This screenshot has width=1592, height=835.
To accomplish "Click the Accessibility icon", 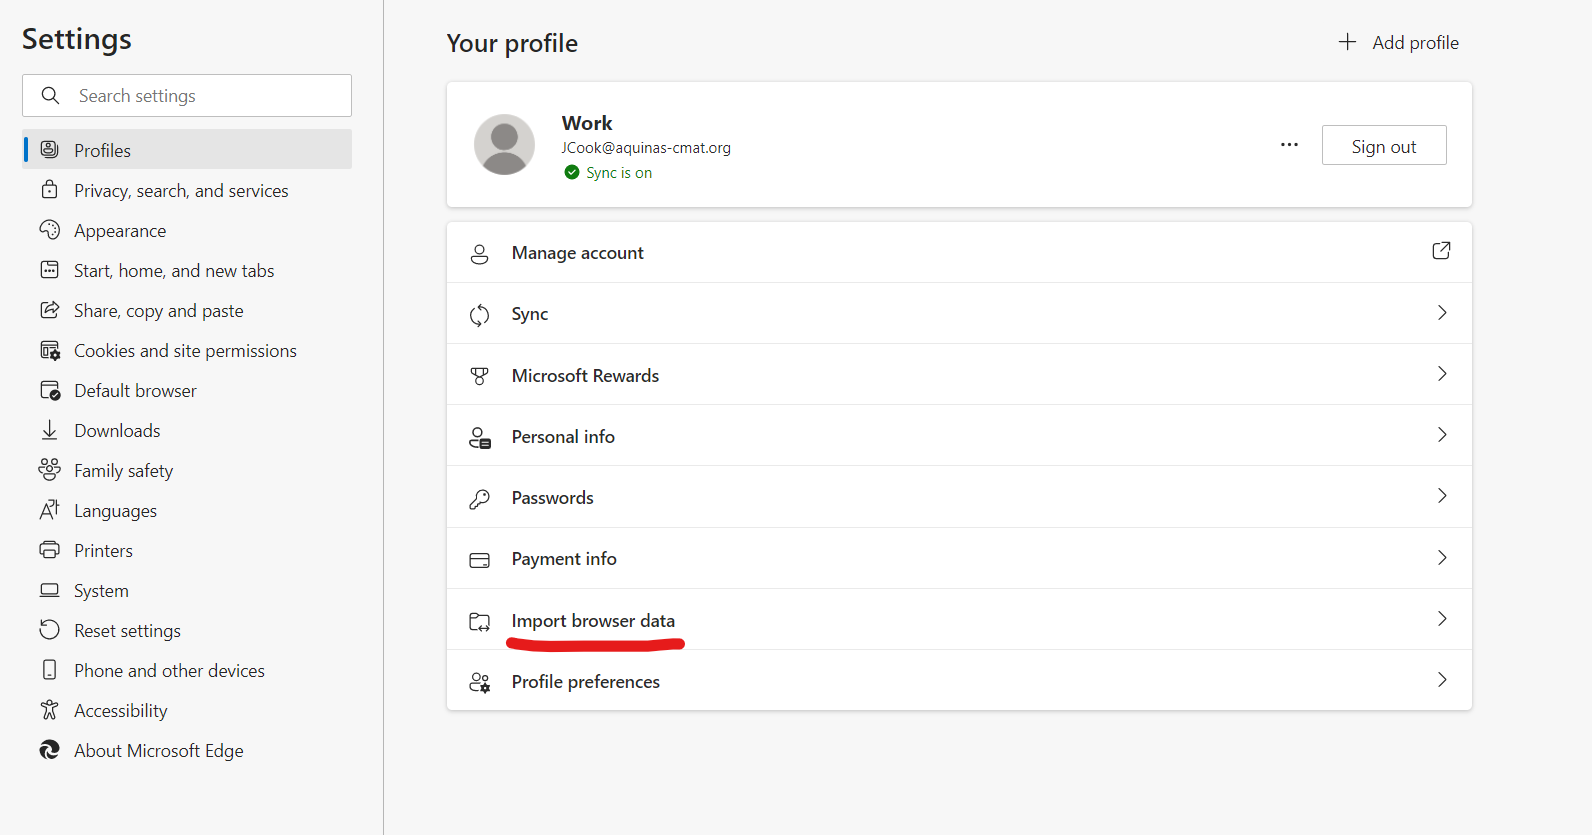I will click(x=49, y=710).
